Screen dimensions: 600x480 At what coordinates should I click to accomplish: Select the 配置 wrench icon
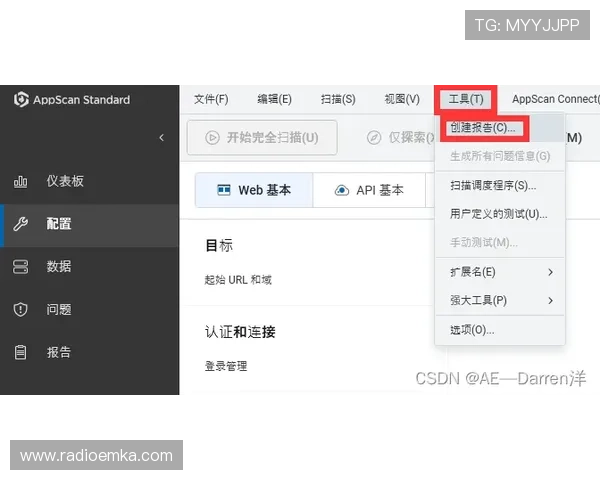[x=20, y=224]
